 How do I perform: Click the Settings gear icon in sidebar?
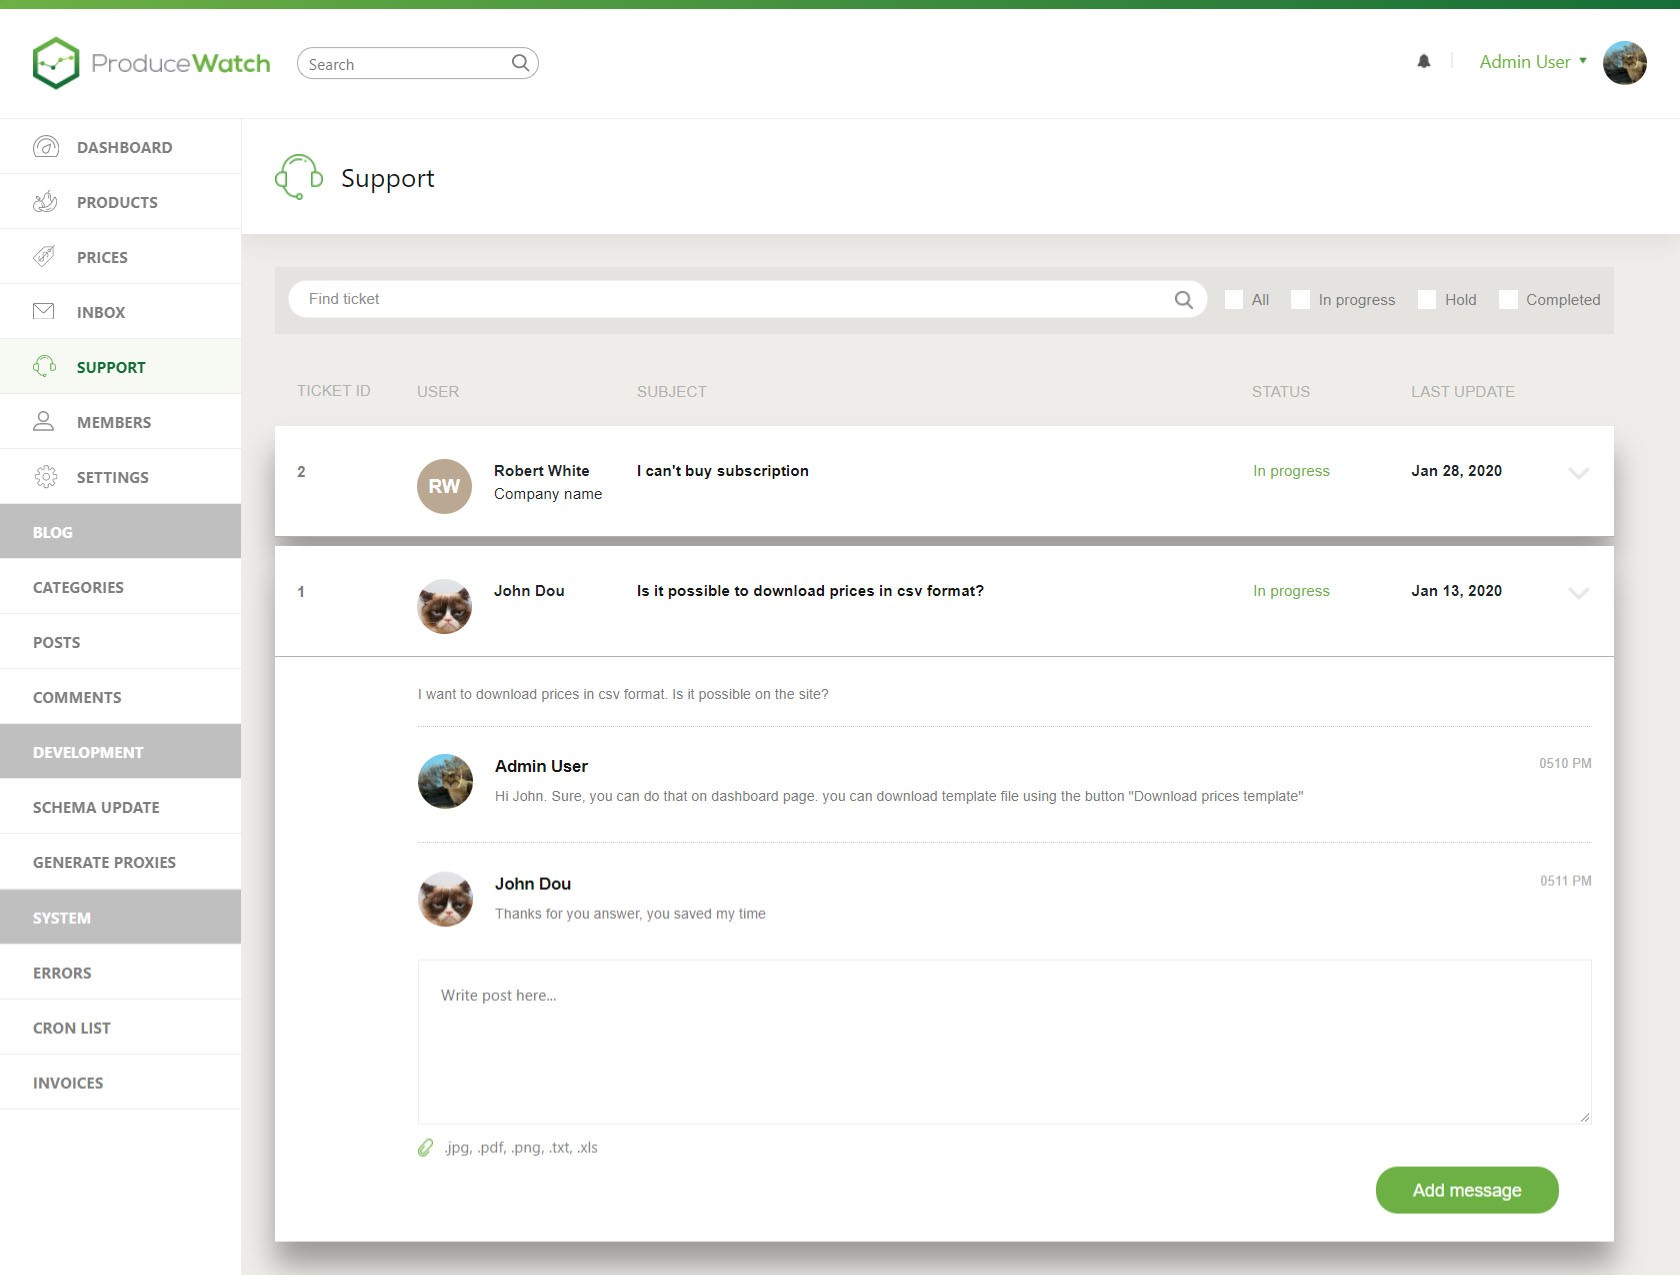coord(45,477)
